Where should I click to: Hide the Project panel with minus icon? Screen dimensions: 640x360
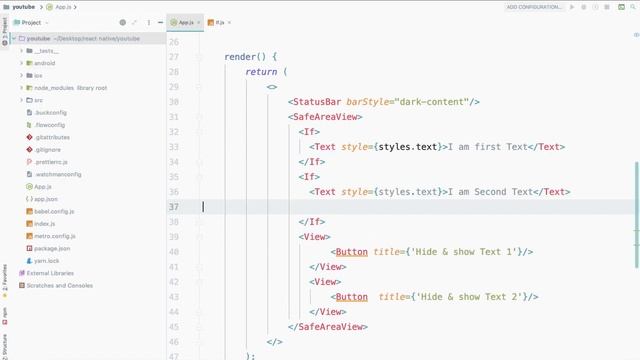pyautogui.click(x=160, y=22)
